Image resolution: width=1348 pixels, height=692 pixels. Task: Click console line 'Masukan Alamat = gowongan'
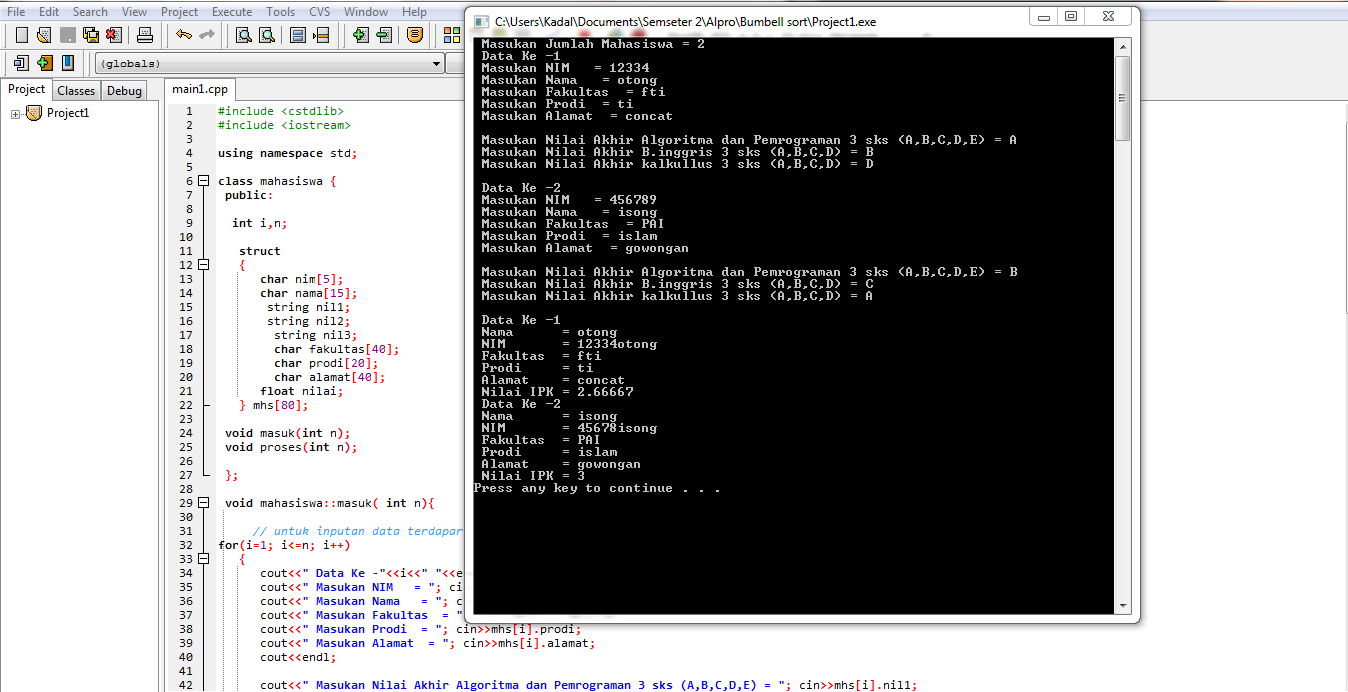pyautogui.click(x=585, y=248)
